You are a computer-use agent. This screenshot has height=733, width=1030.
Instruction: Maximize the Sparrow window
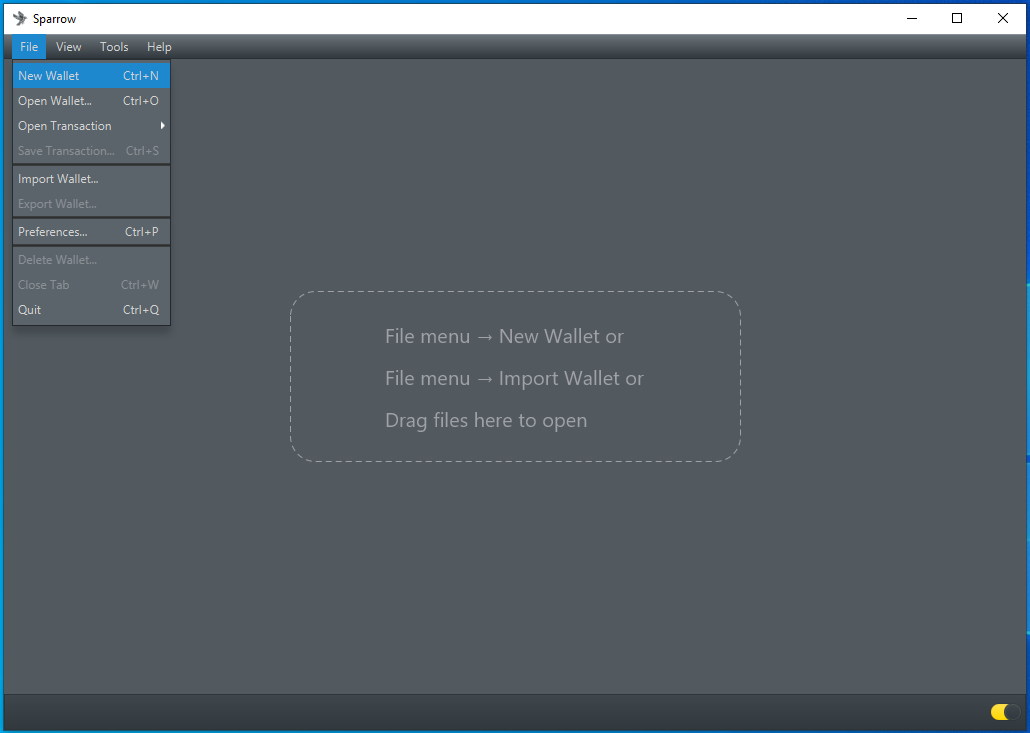coord(957,18)
